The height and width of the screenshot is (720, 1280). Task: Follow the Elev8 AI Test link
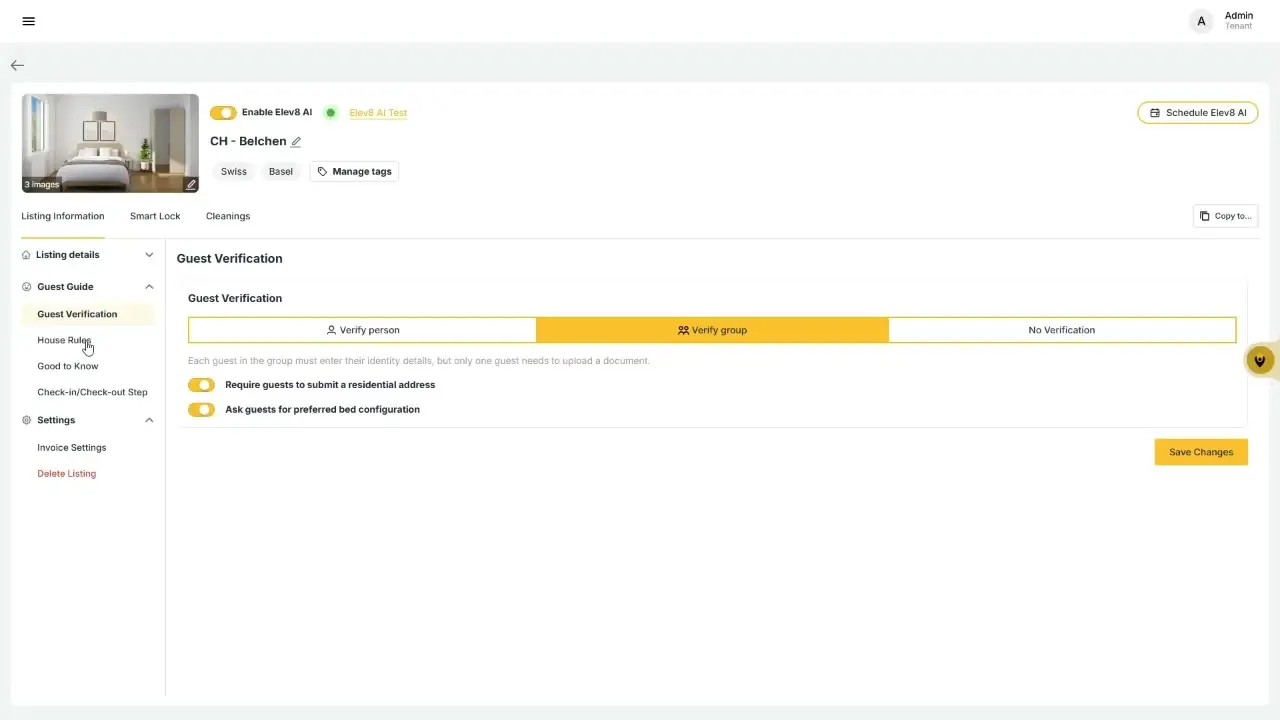pos(378,113)
